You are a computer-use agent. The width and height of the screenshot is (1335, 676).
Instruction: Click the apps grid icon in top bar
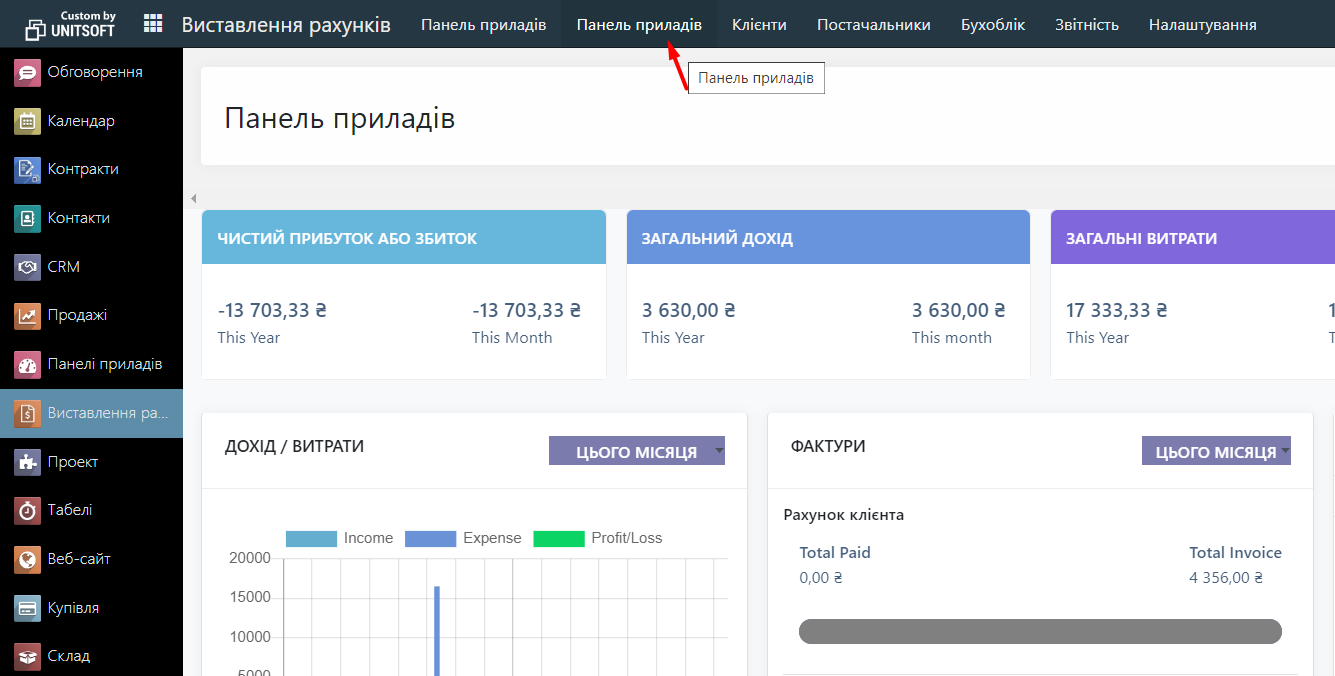tap(153, 24)
